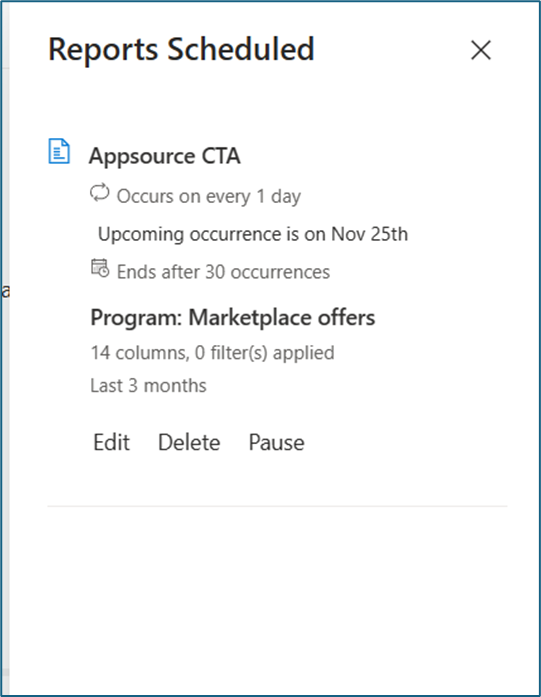The height and width of the screenshot is (697, 541).
Task: Select the Appsource CTA report title
Action: (164, 156)
